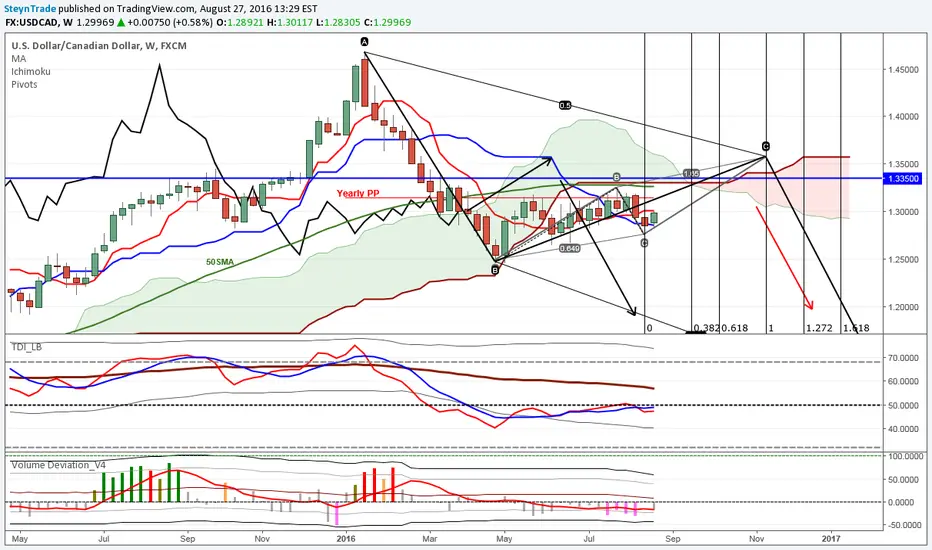The width and height of the screenshot is (932, 550).
Task: Click the 1.20000 price axis label
Action: (x=903, y=307)
